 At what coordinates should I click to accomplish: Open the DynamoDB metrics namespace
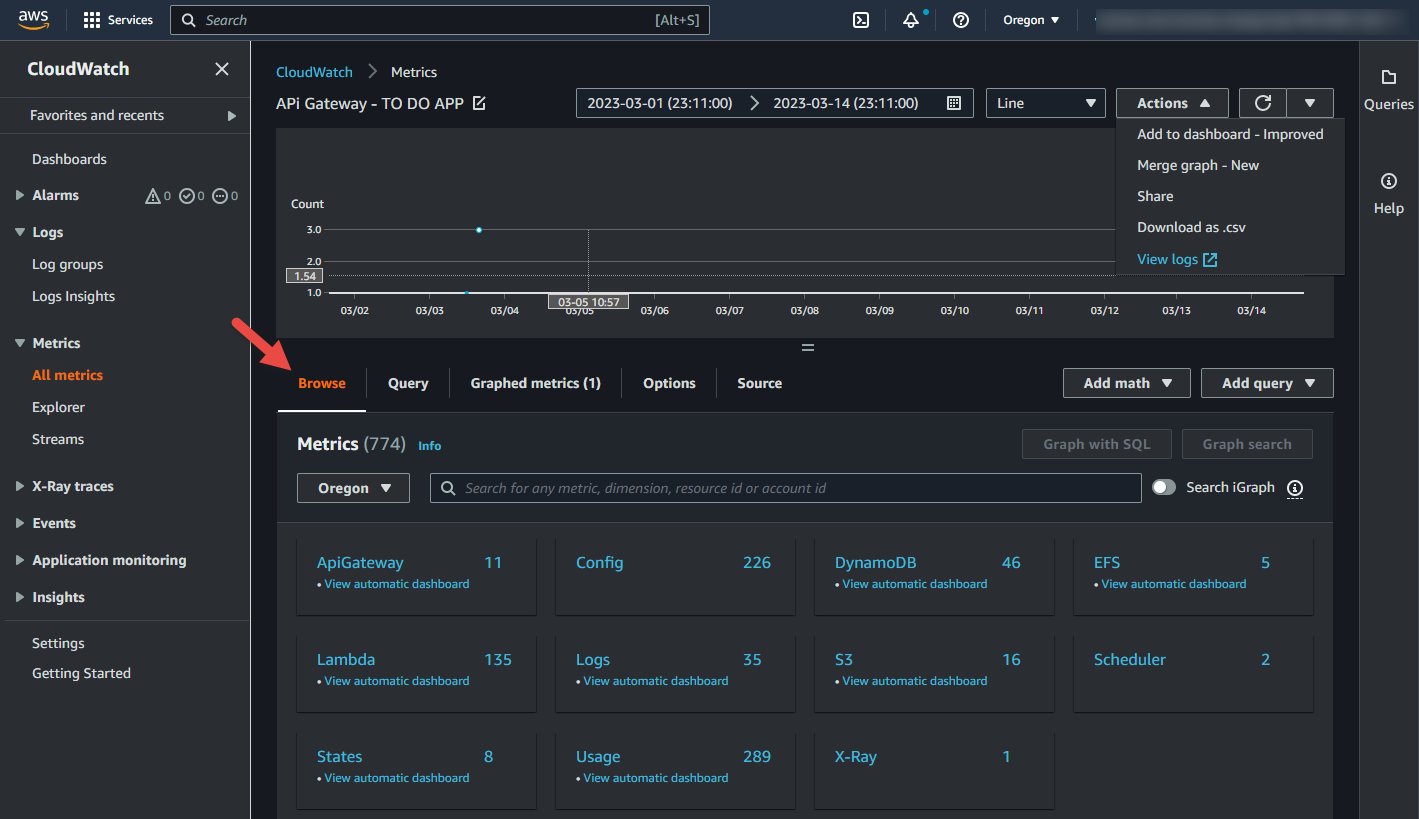tap(876, 563)
